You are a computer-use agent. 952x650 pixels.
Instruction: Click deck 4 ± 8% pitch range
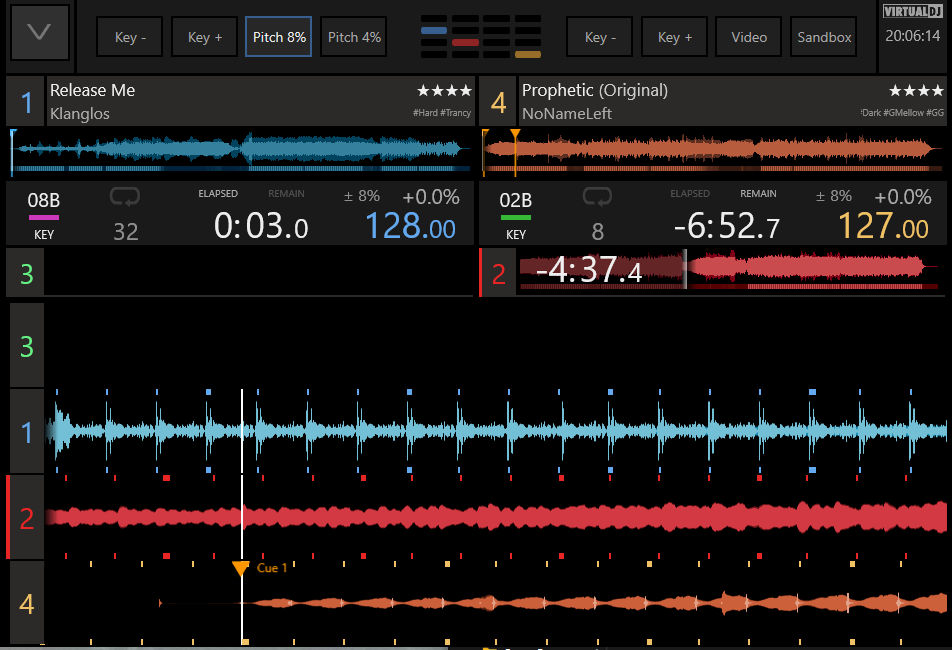click(x=834, y=196)
